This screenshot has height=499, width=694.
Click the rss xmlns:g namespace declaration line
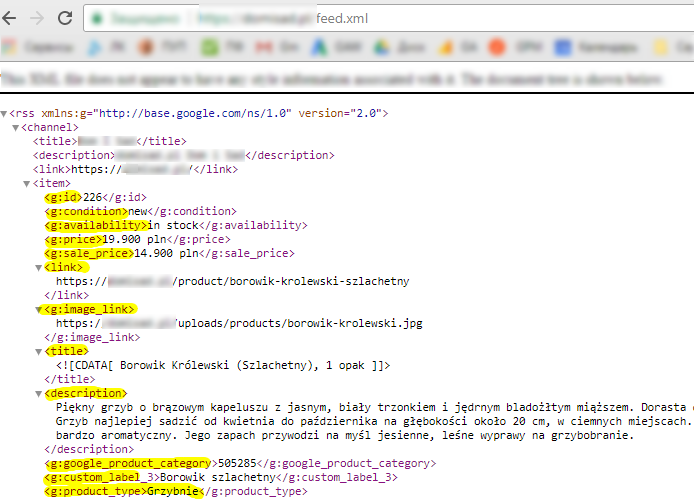coord(199,114)
